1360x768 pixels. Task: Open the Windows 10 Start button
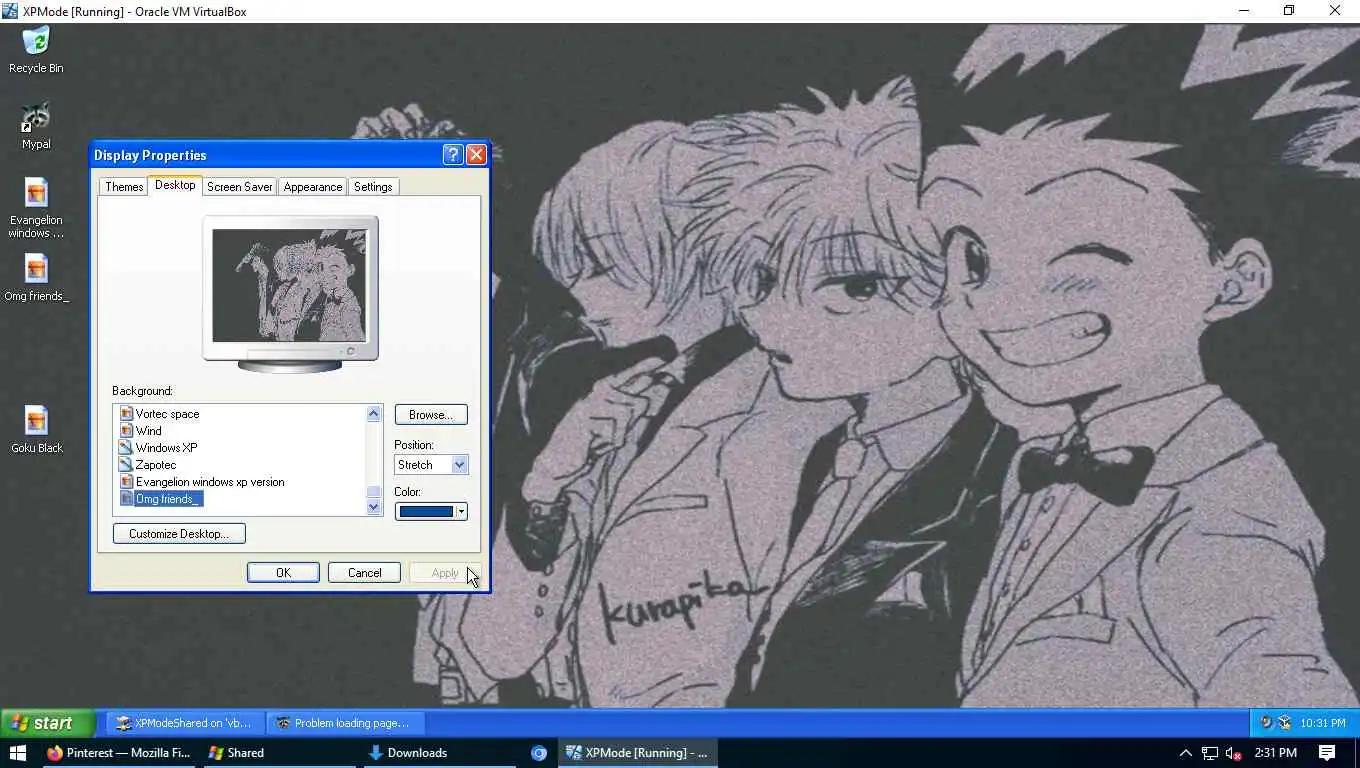click(x=17, y=753)
